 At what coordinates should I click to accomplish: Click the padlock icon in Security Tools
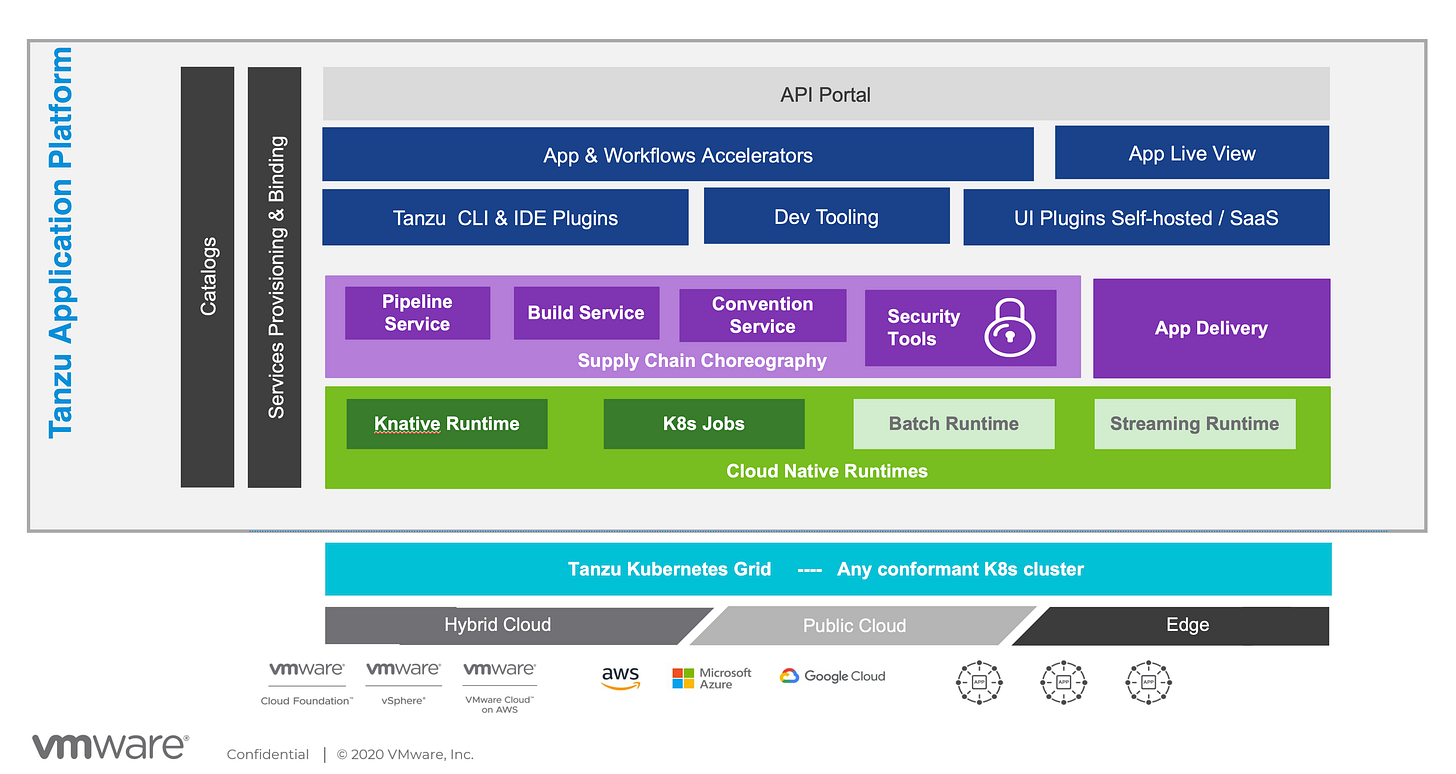[1009, 326]
